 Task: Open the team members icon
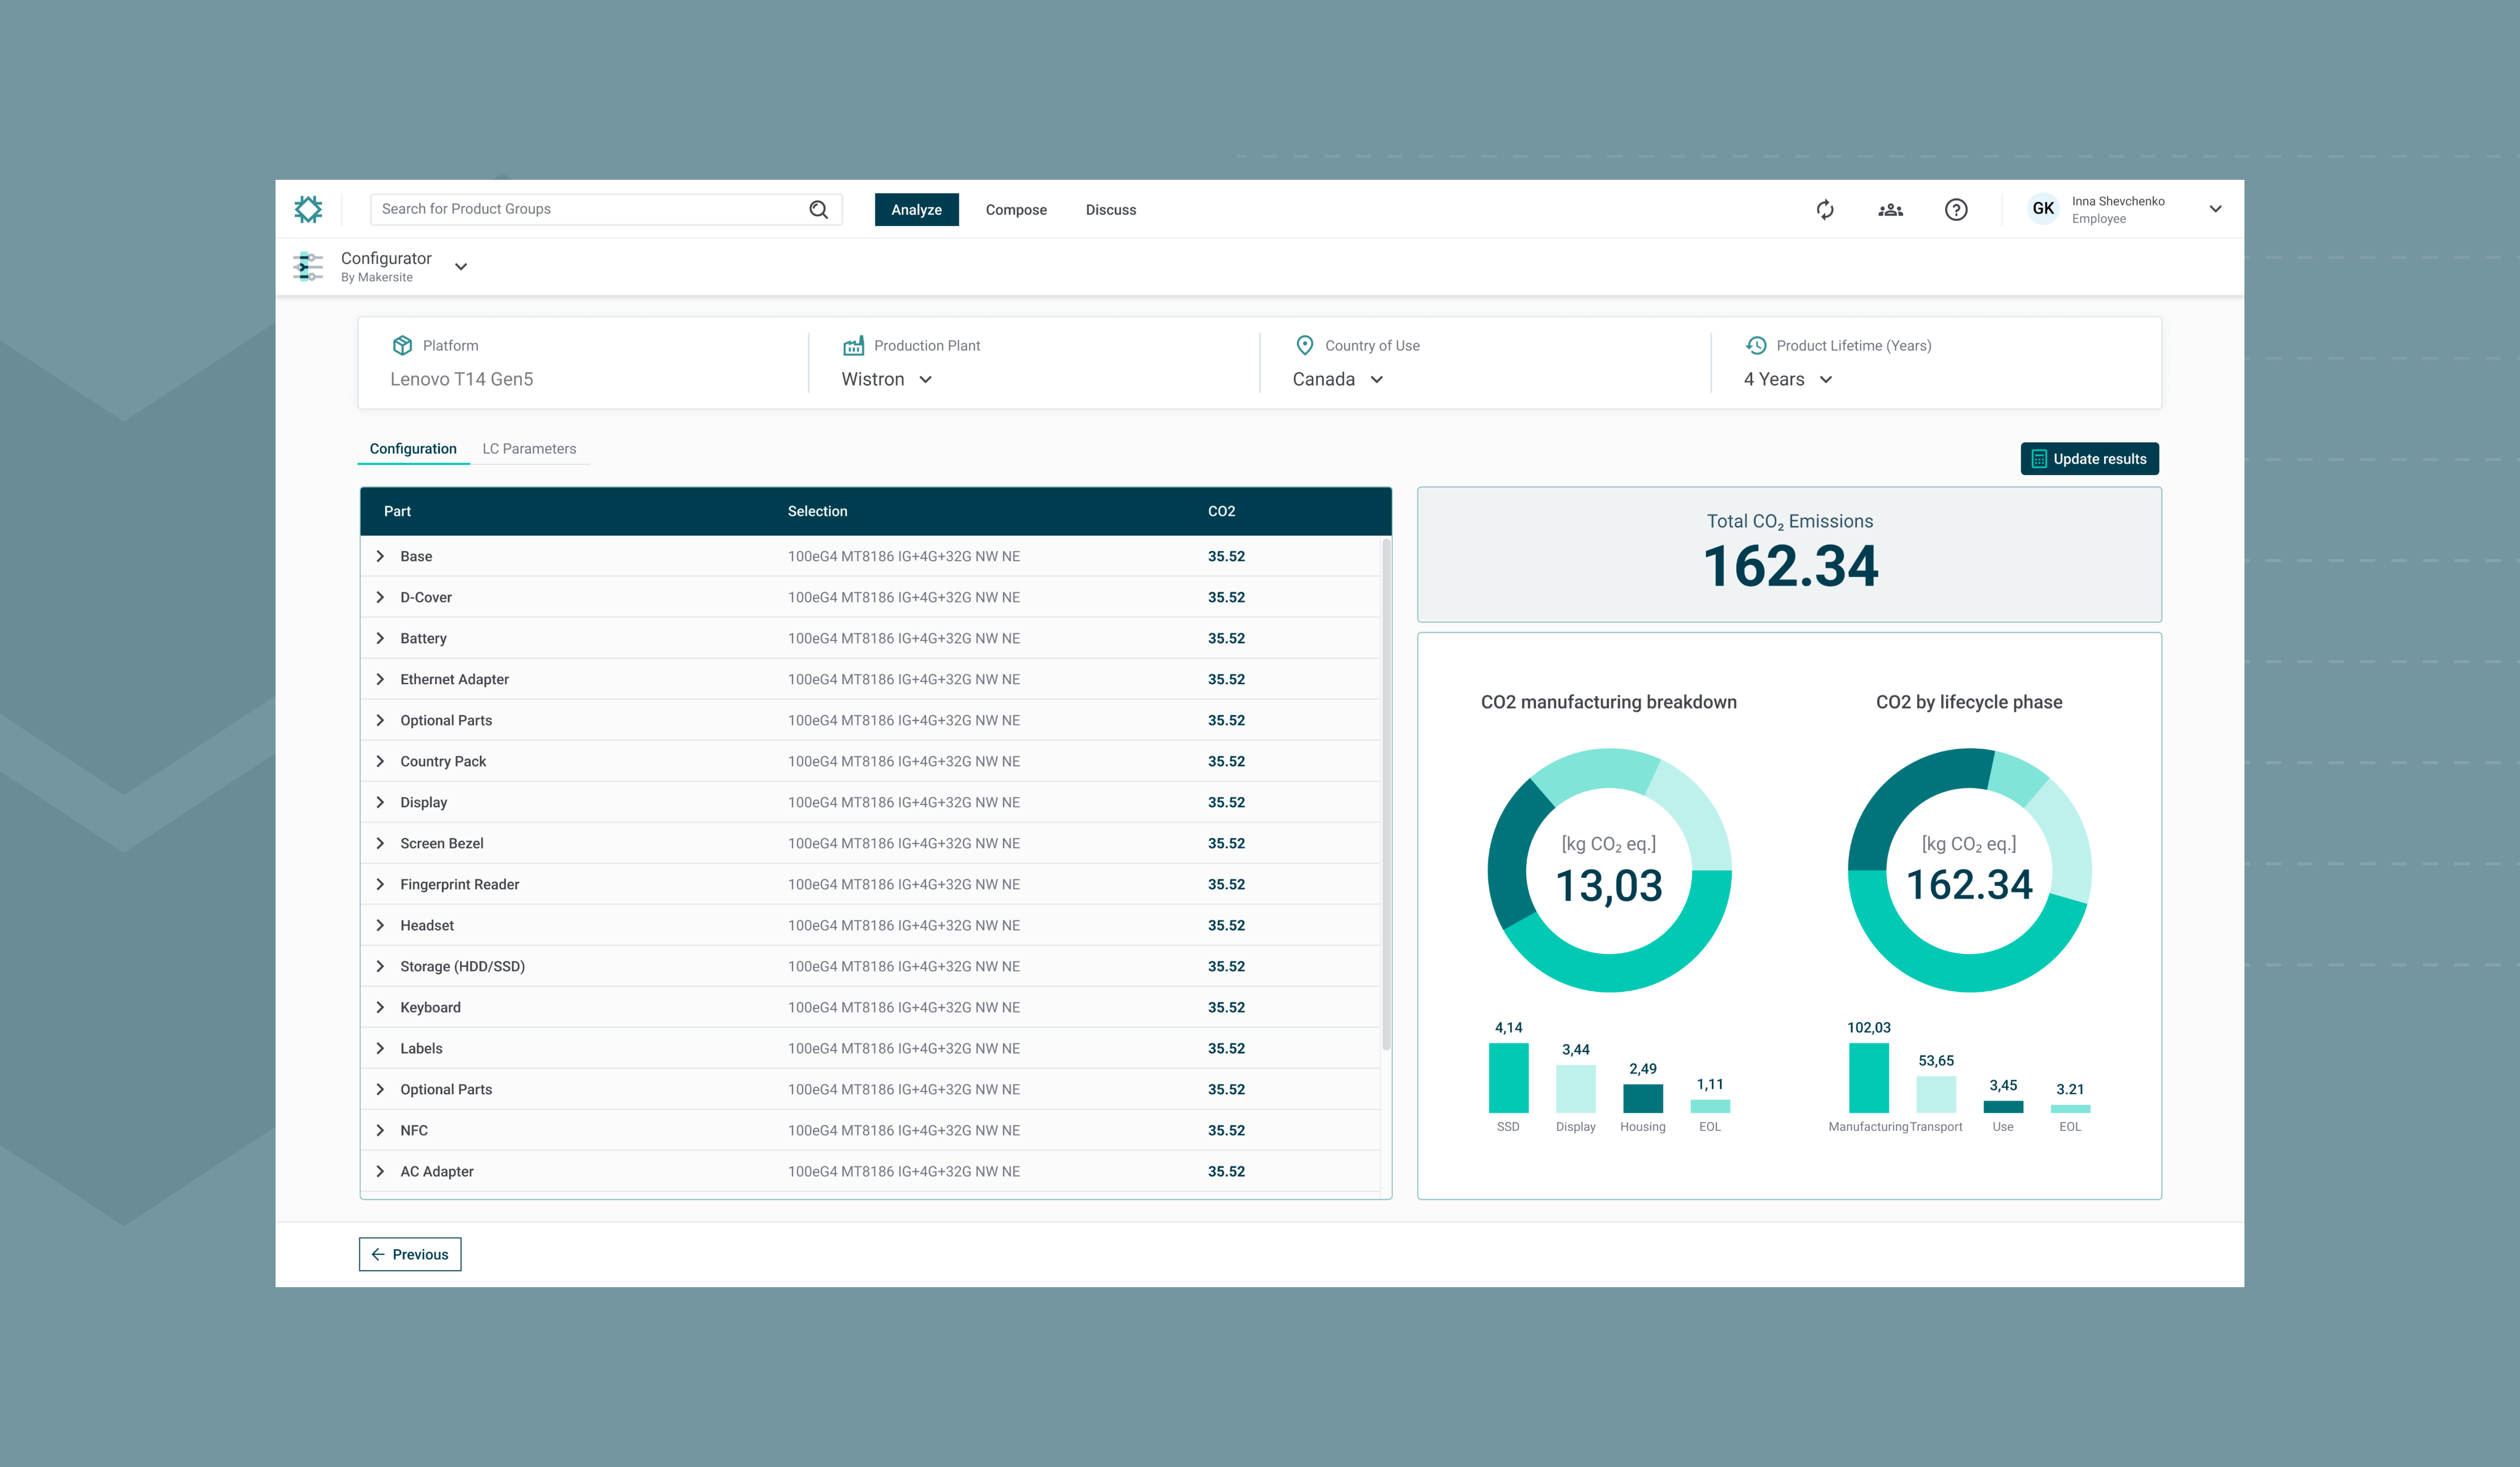(1890, 210)
